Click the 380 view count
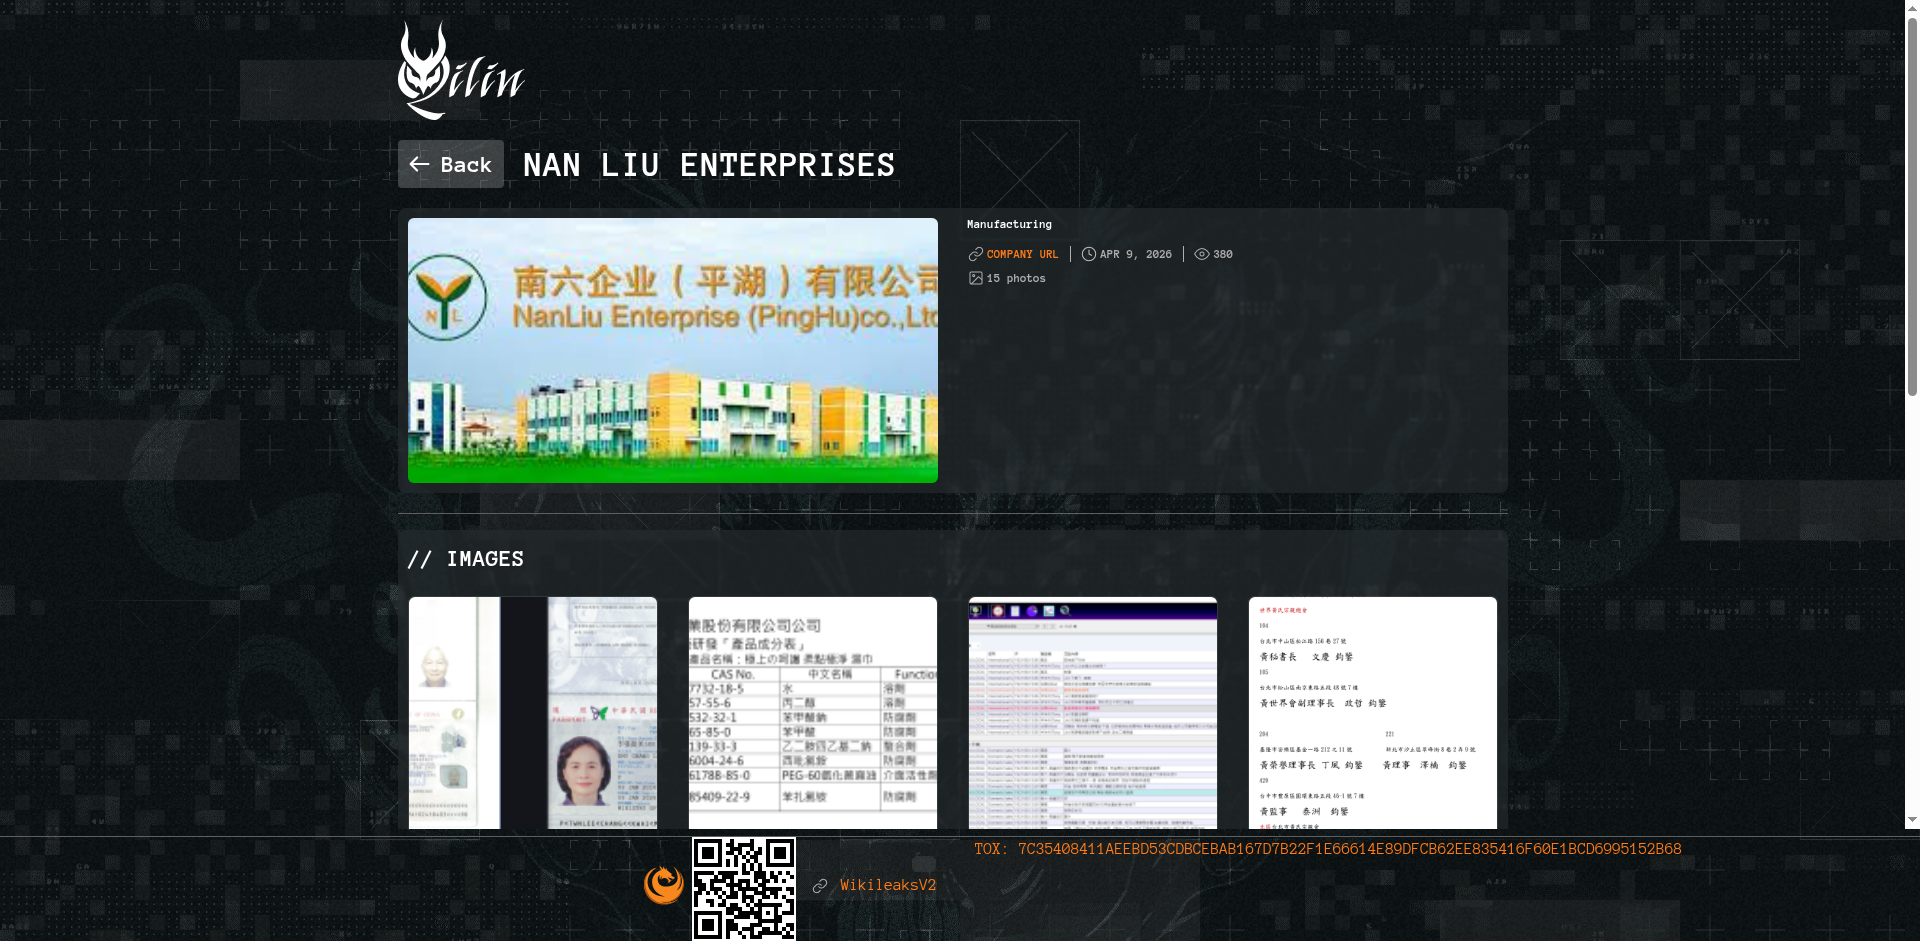Screen dimensions: 1920x941 click(1223, 254)
